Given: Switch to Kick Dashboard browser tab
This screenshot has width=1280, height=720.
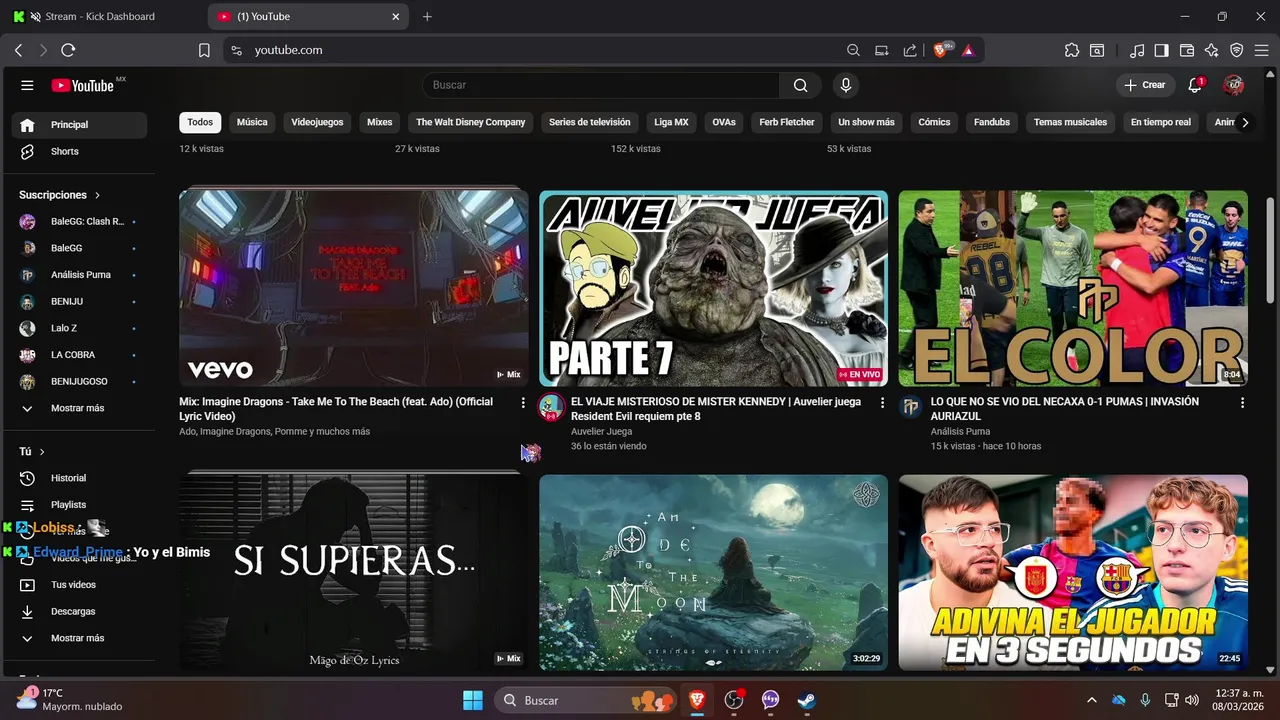Looking at the screenshot, I should [100, 16].
